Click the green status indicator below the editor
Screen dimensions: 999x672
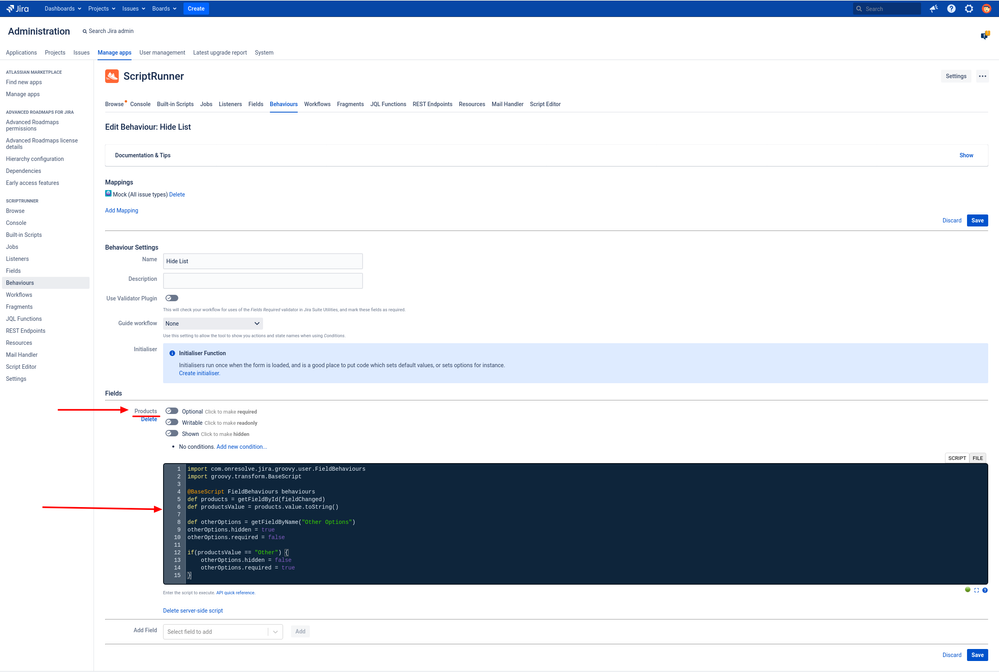[x=968, y=590]
